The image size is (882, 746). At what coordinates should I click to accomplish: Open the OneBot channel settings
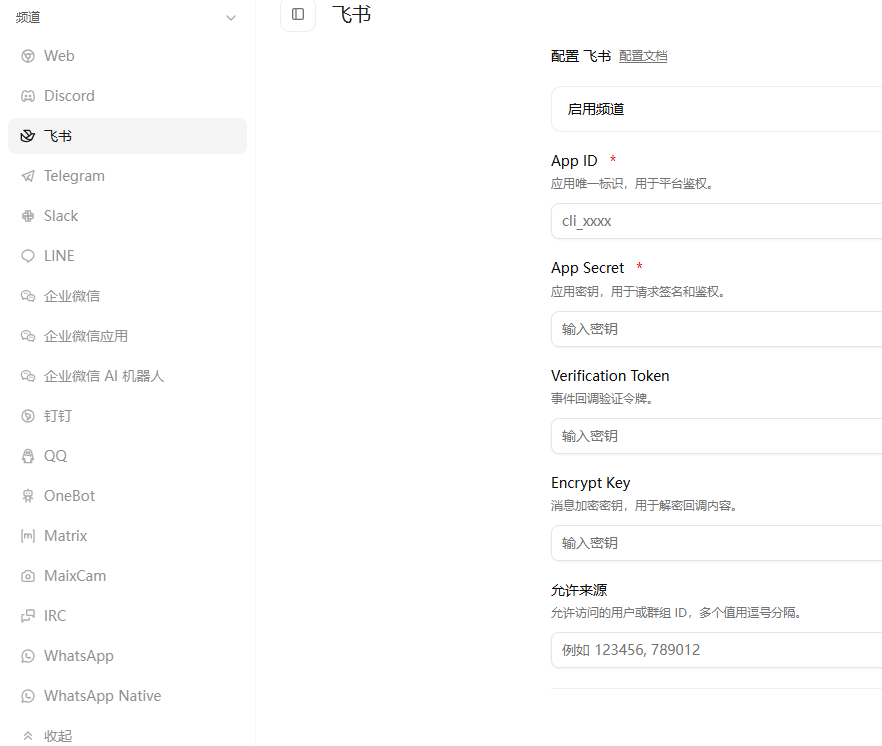coord(69,496)
